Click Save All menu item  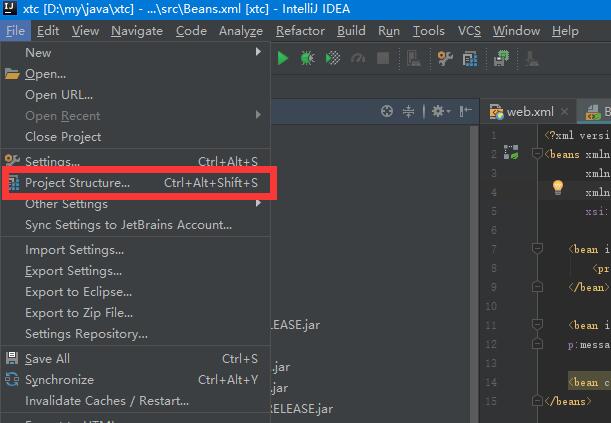(136, 359)
